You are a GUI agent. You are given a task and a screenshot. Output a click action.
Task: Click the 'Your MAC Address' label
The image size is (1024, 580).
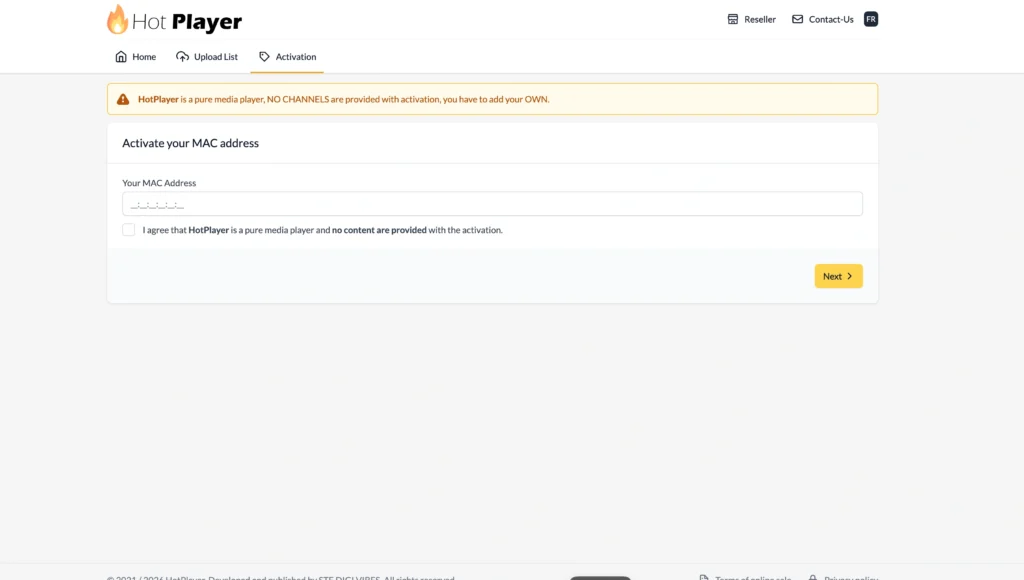click(x=159, y=183)
